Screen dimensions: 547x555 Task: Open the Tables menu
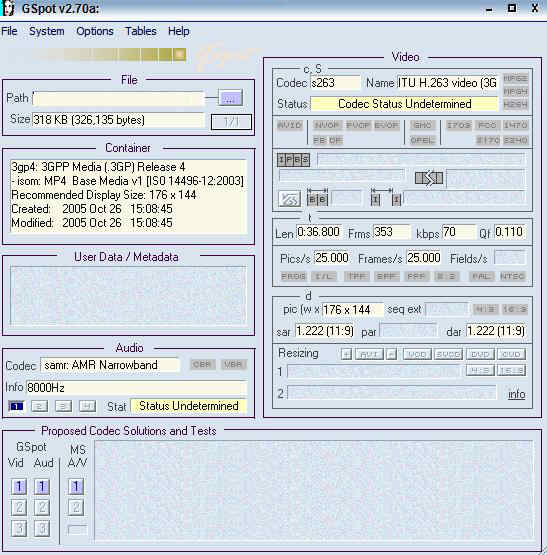141,31
